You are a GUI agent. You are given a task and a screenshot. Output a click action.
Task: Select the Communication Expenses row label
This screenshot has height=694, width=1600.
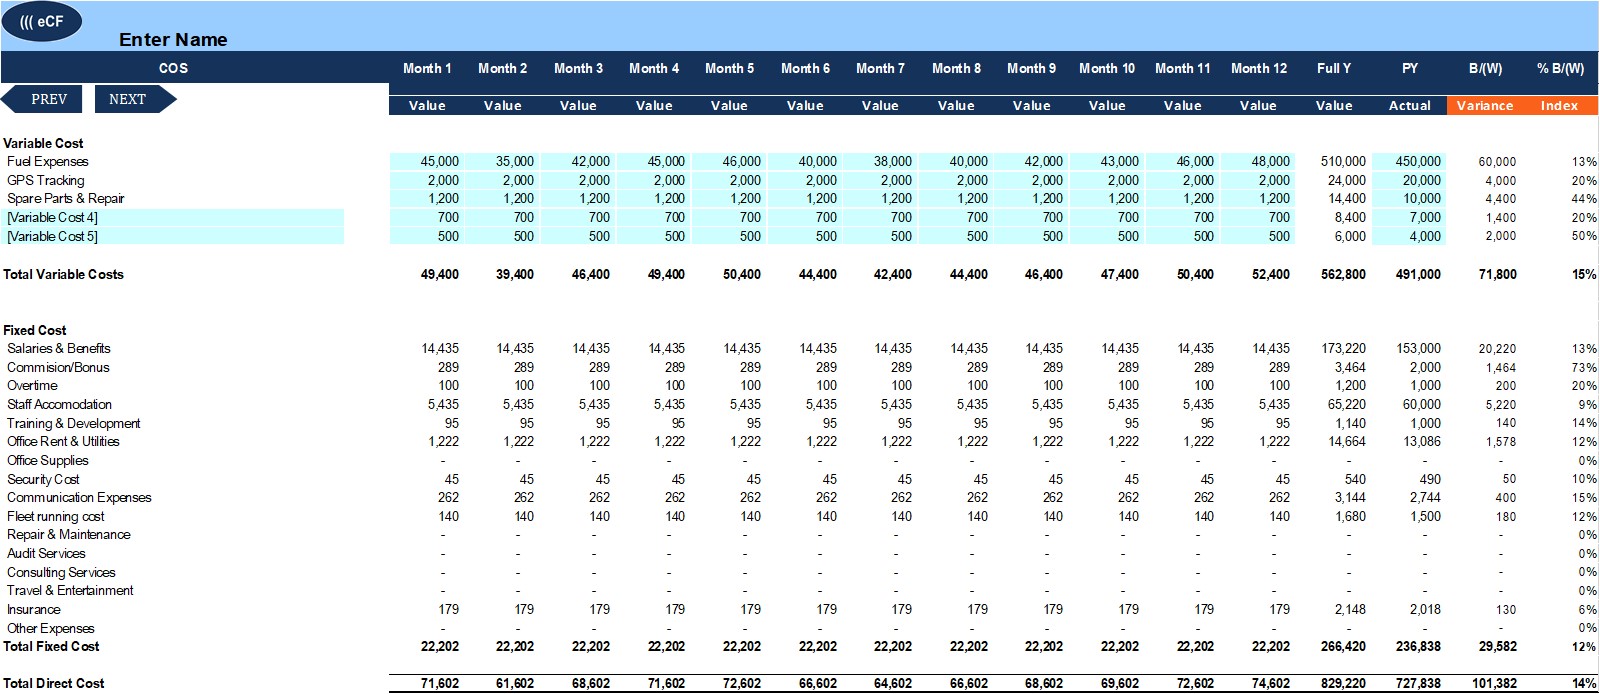pos(79,497)
